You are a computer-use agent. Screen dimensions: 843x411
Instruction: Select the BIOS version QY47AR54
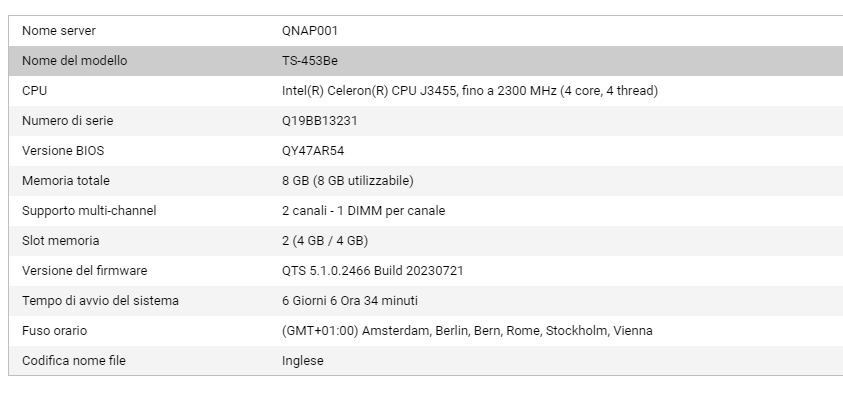[313, 151]
